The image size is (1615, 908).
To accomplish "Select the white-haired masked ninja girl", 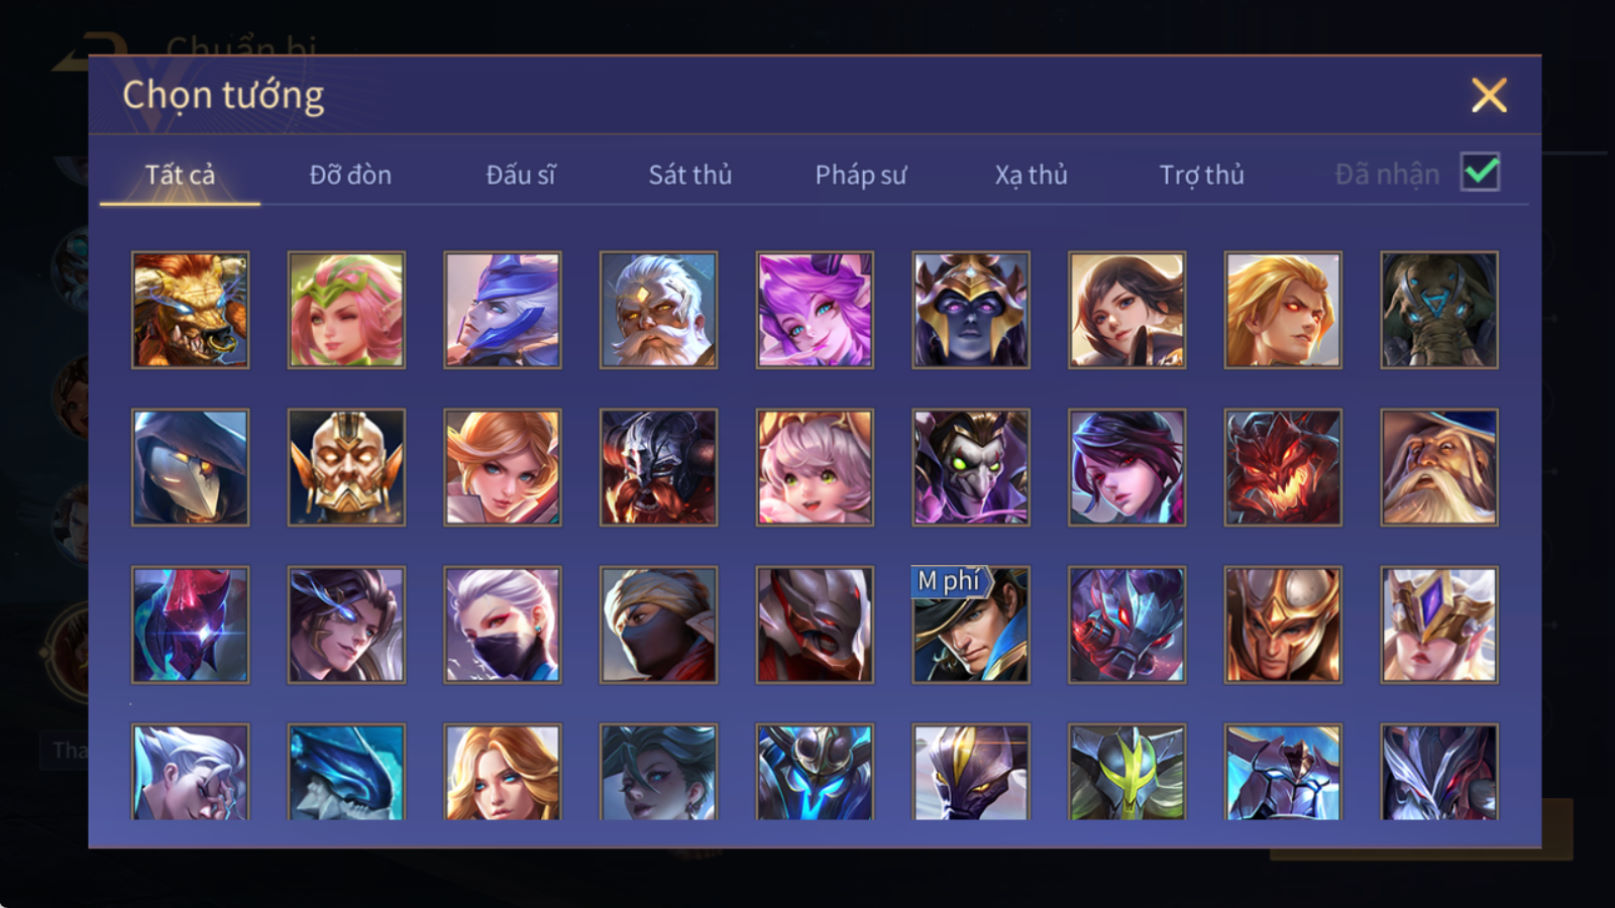I will pos(502,625).
